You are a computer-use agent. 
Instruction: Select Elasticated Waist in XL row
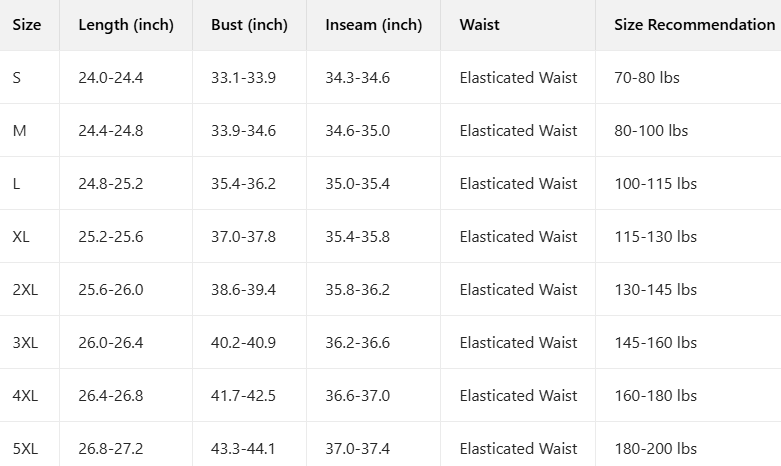pyautogui.click(x=519, y=236)
